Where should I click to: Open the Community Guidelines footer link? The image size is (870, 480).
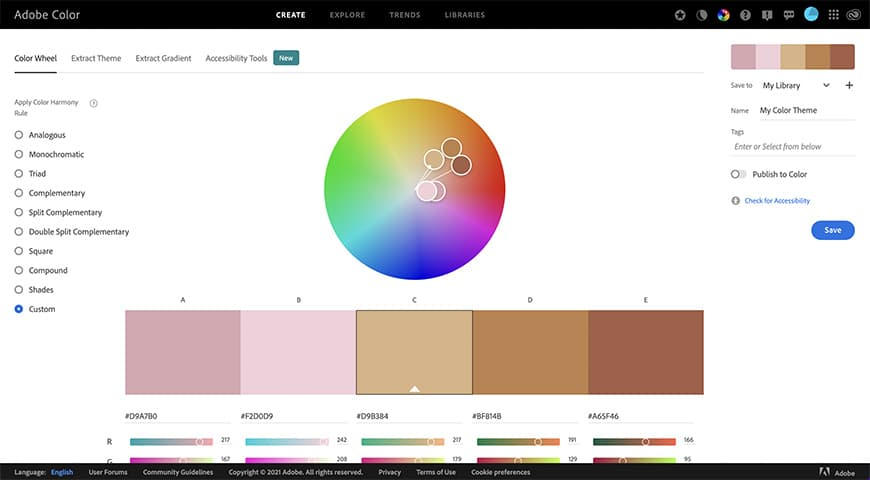click(178, 472)
